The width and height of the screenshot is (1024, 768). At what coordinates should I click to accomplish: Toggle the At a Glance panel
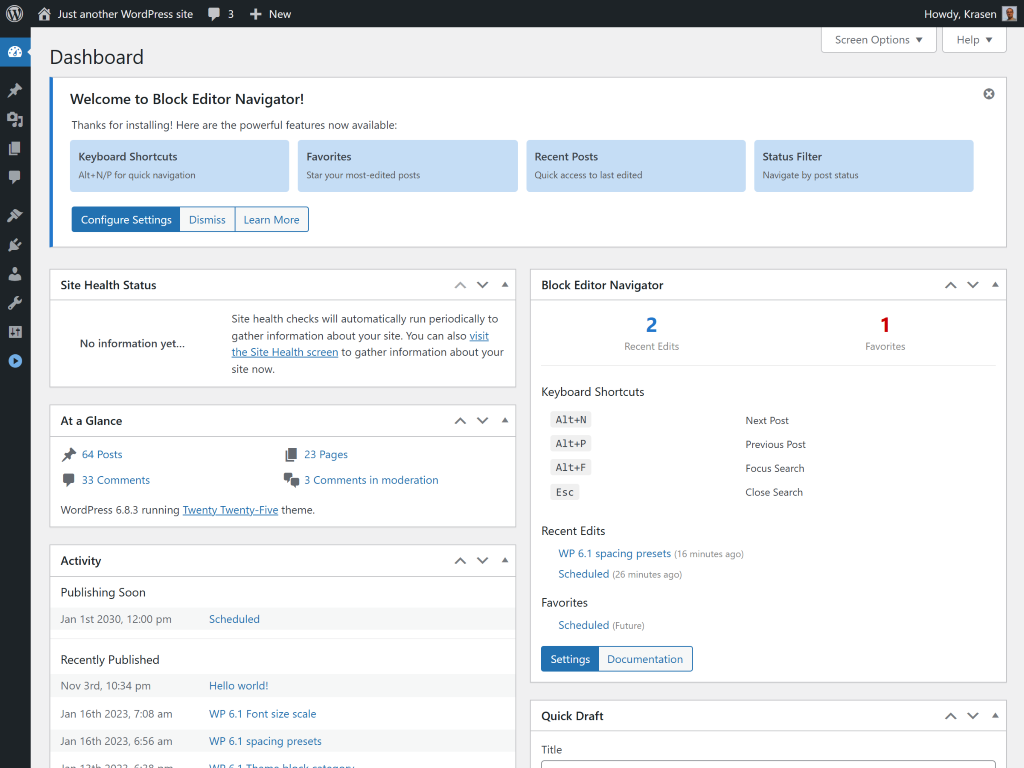(505, 421)
